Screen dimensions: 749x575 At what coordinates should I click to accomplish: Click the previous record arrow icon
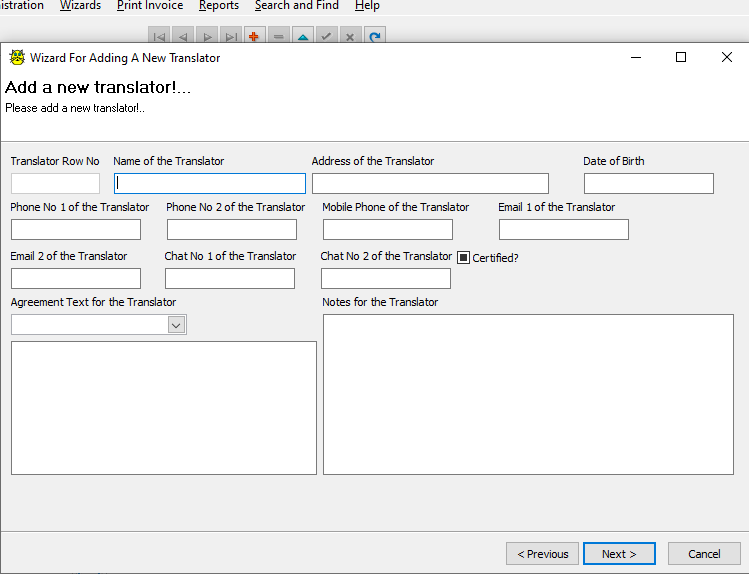183,36
